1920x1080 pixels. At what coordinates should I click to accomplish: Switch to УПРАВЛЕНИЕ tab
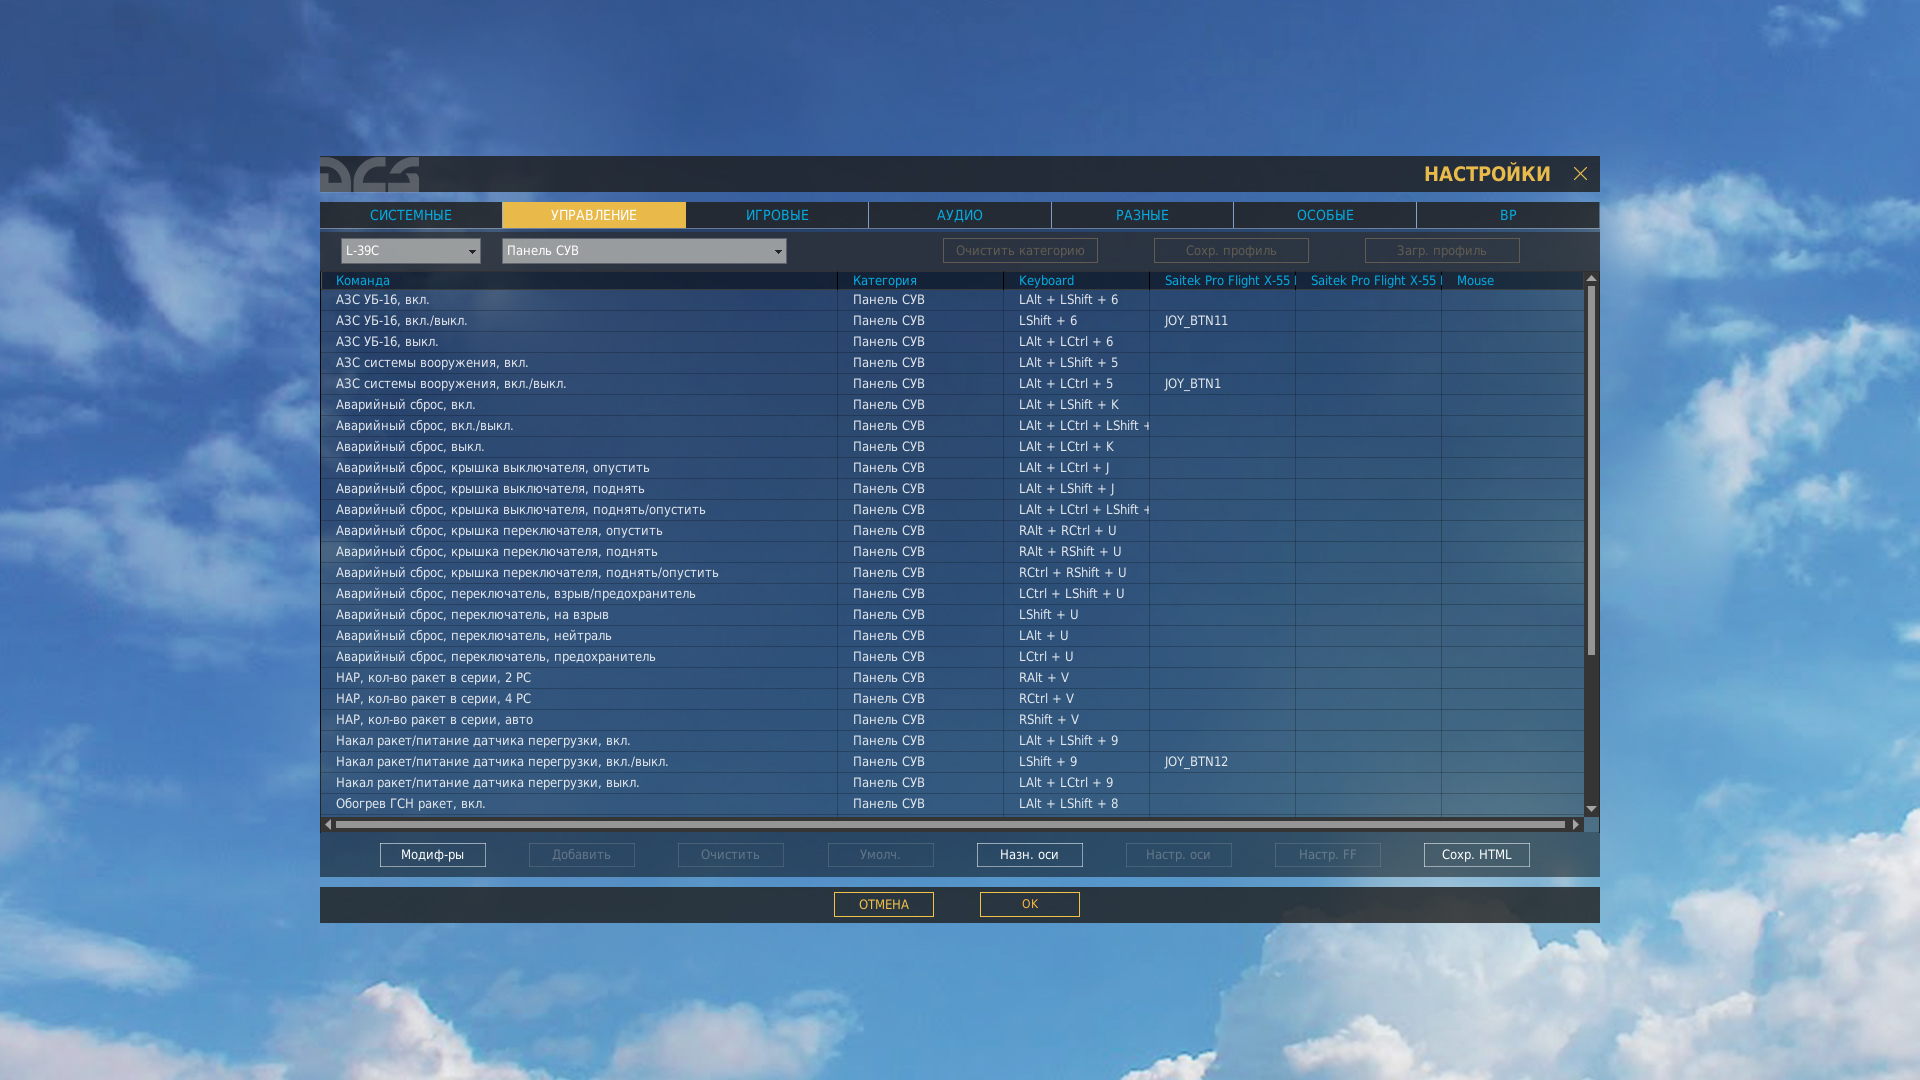(594, 215)
